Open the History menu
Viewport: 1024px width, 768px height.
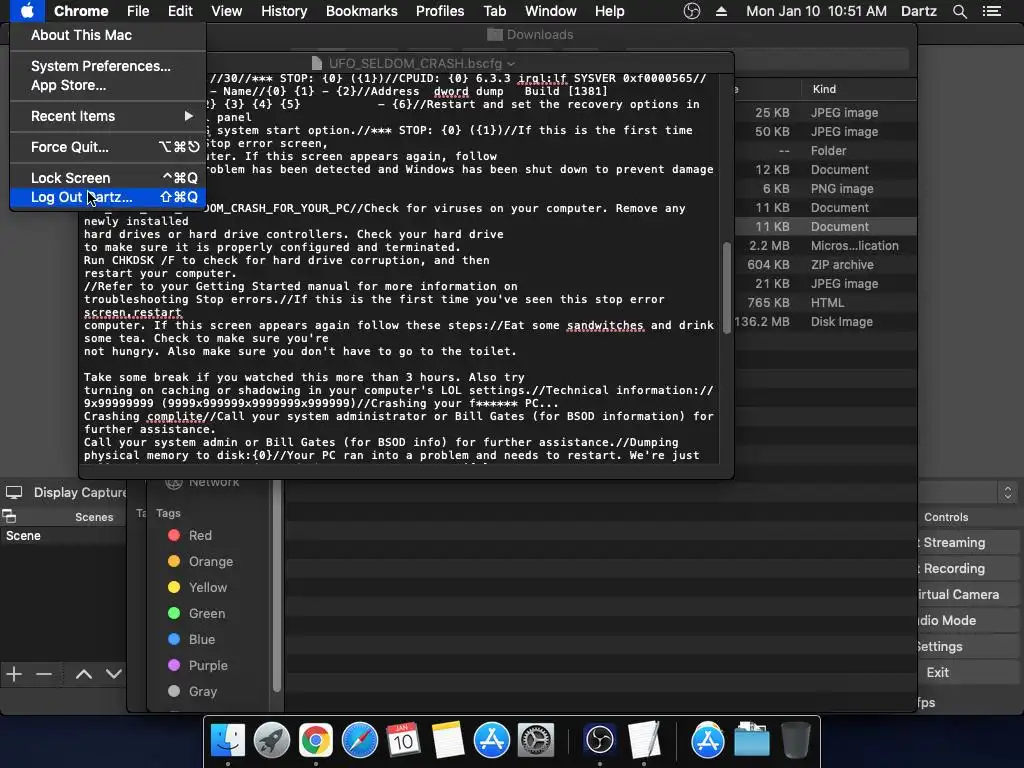tap(284, 11)
